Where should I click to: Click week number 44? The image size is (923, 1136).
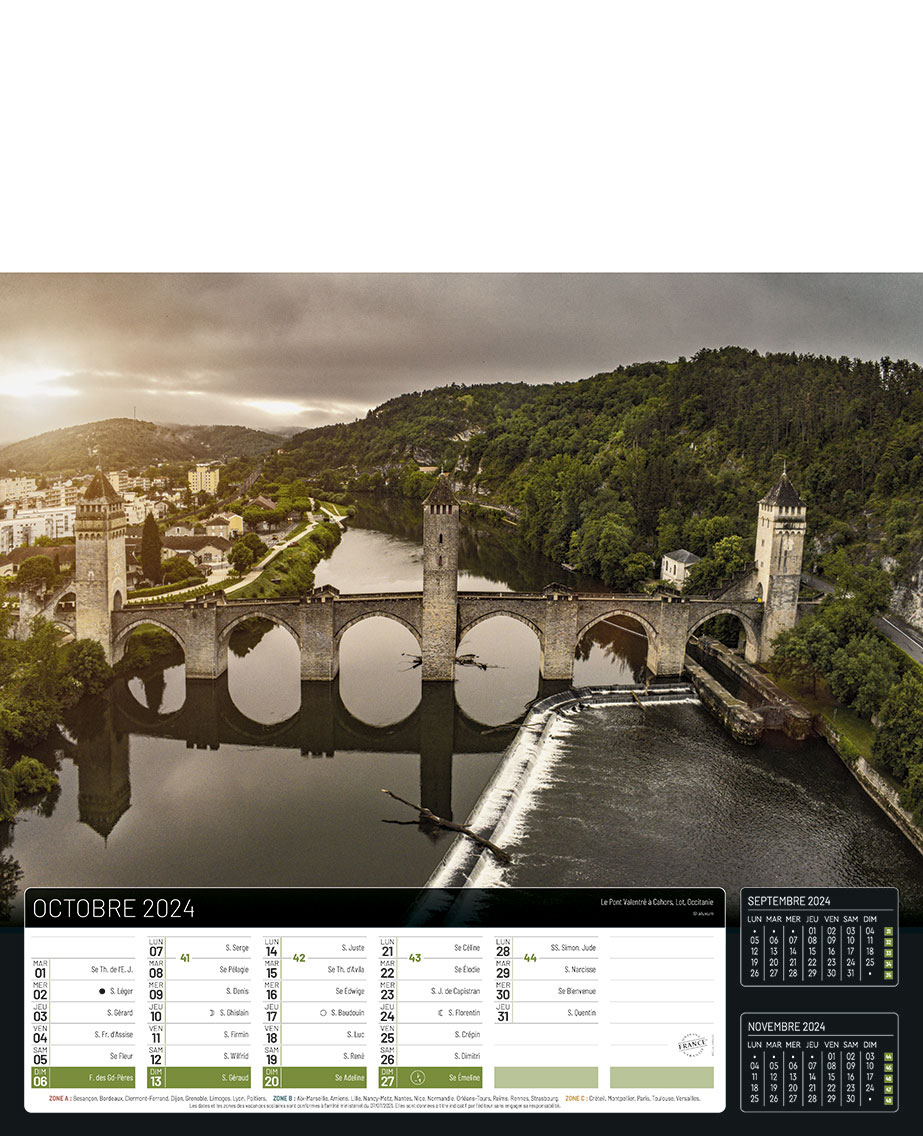pyautogui.click(x=530, y=958)
